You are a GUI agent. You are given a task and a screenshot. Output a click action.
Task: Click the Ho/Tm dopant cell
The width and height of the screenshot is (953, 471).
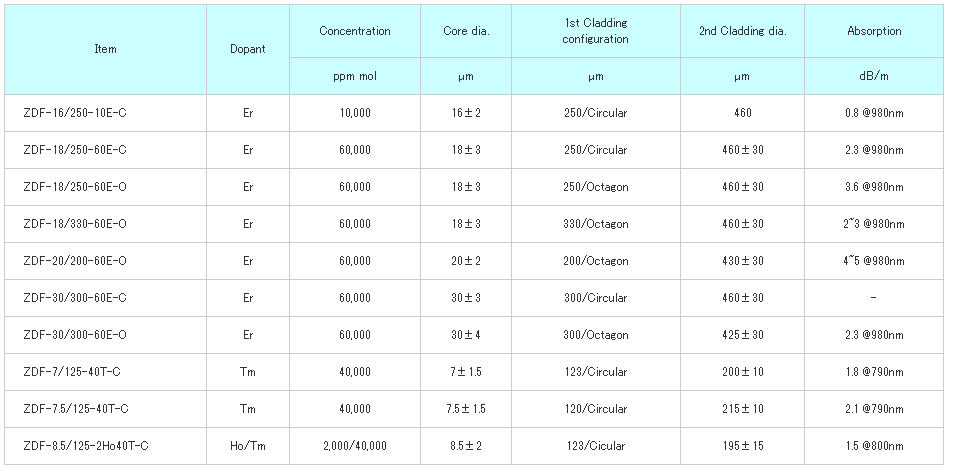pos(248,446)
